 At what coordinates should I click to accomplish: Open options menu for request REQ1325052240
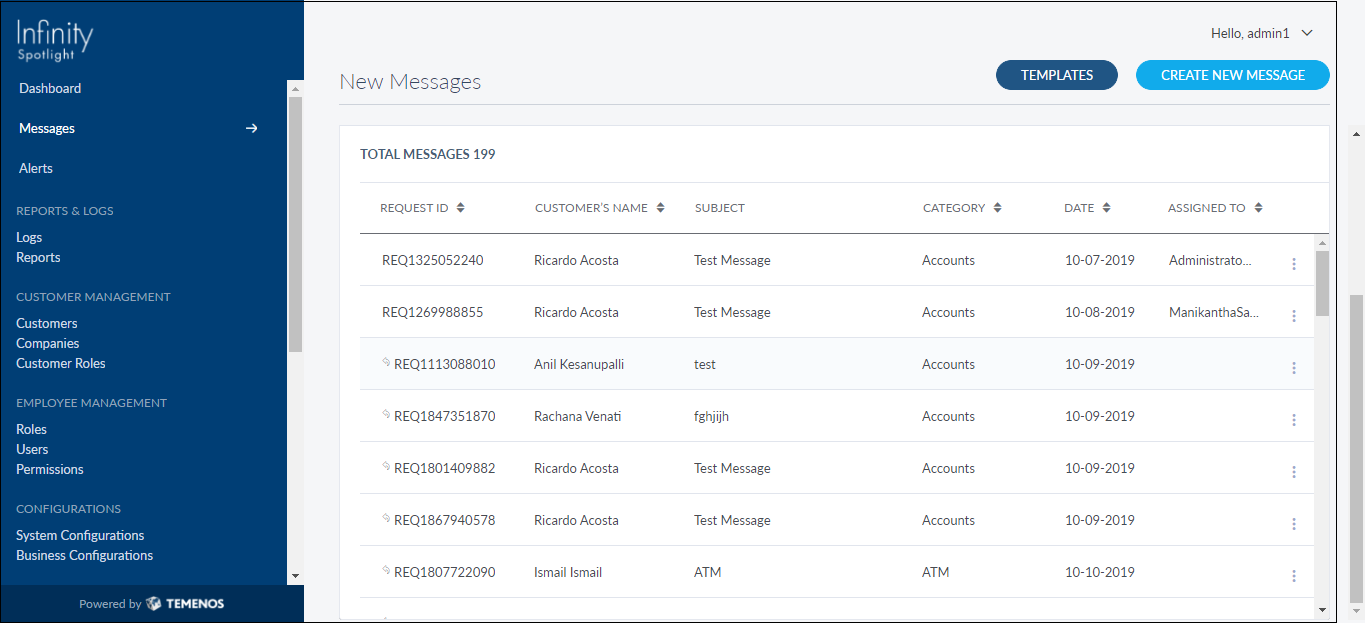pyautogui.click(x=1293, y=264)
